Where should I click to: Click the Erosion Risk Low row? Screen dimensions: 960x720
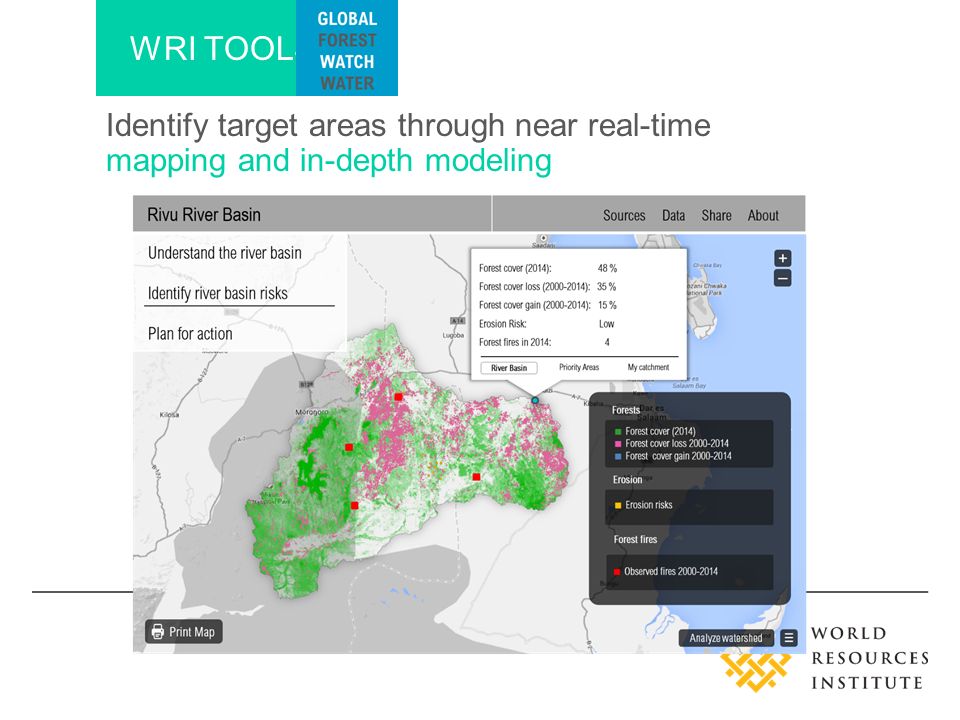pyautogui.click(x=547, y=324)
